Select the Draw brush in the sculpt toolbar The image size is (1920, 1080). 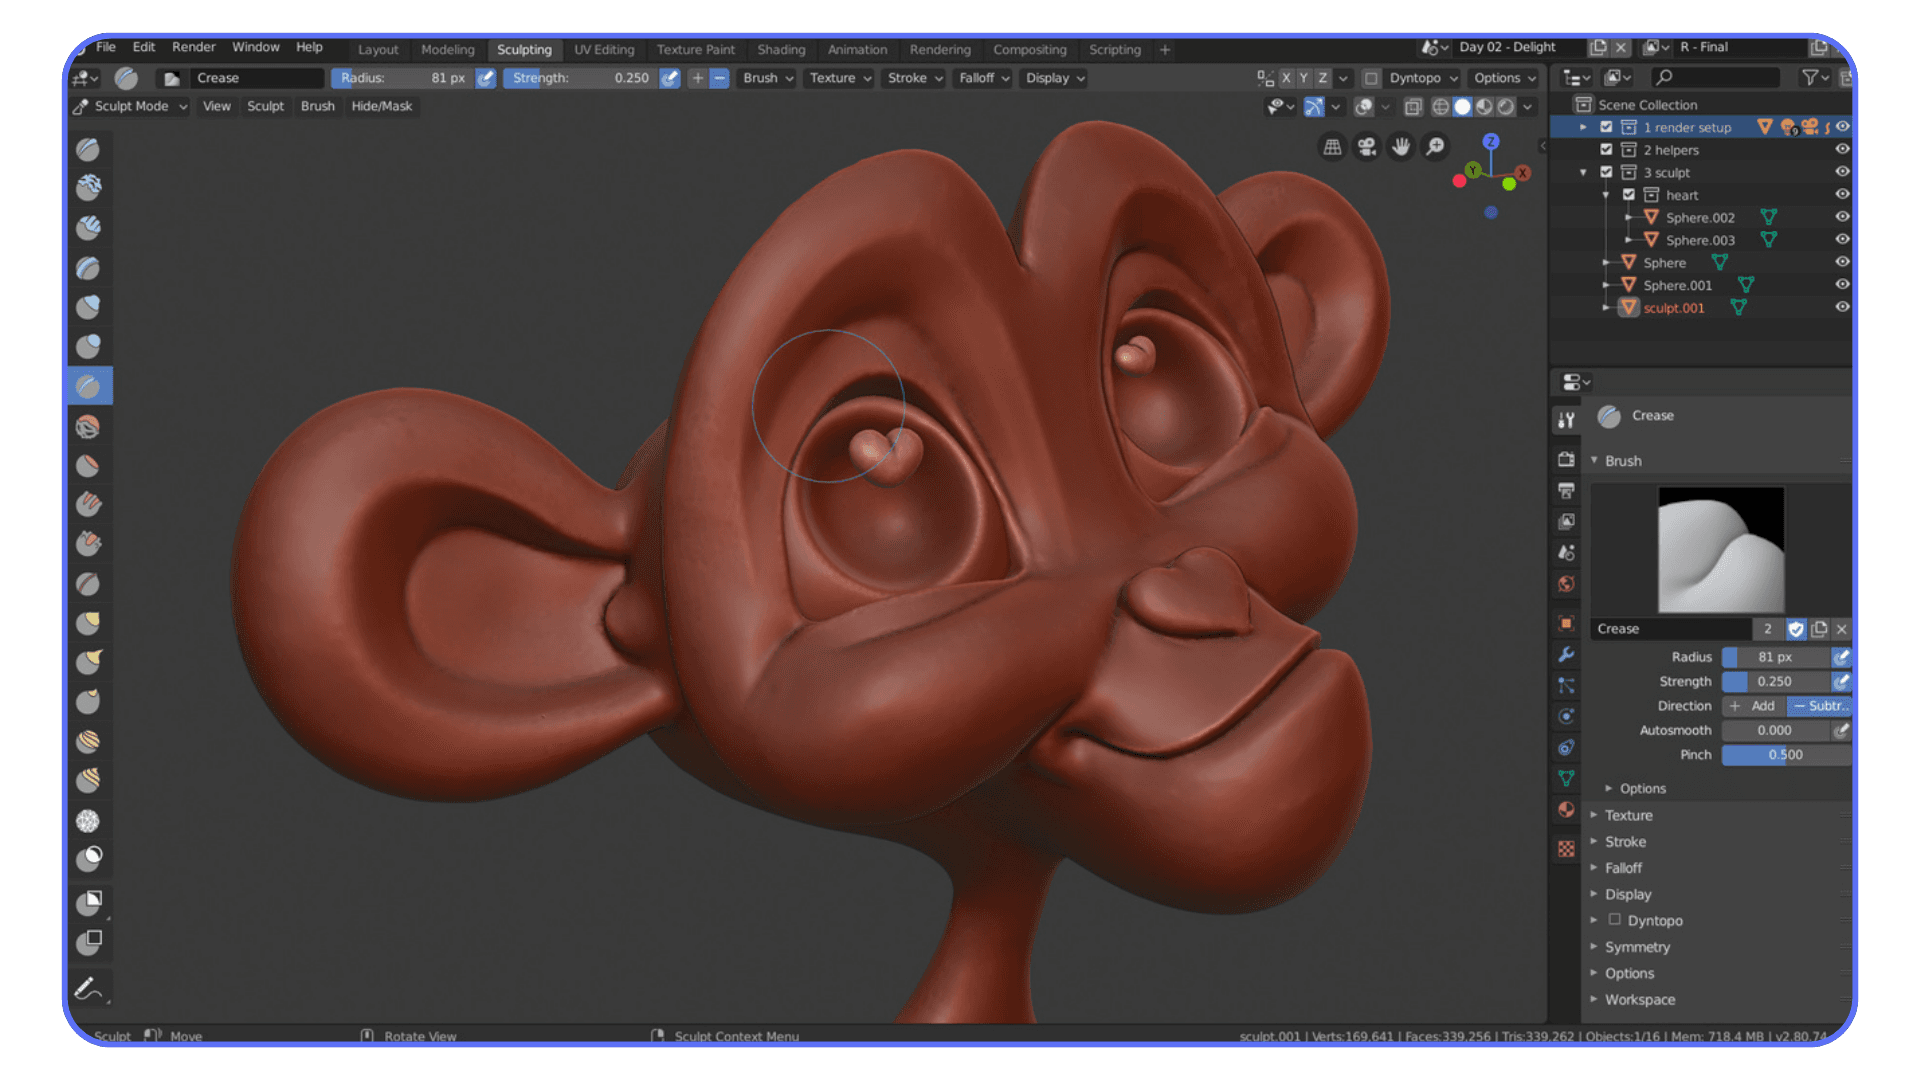pos(89,149)
